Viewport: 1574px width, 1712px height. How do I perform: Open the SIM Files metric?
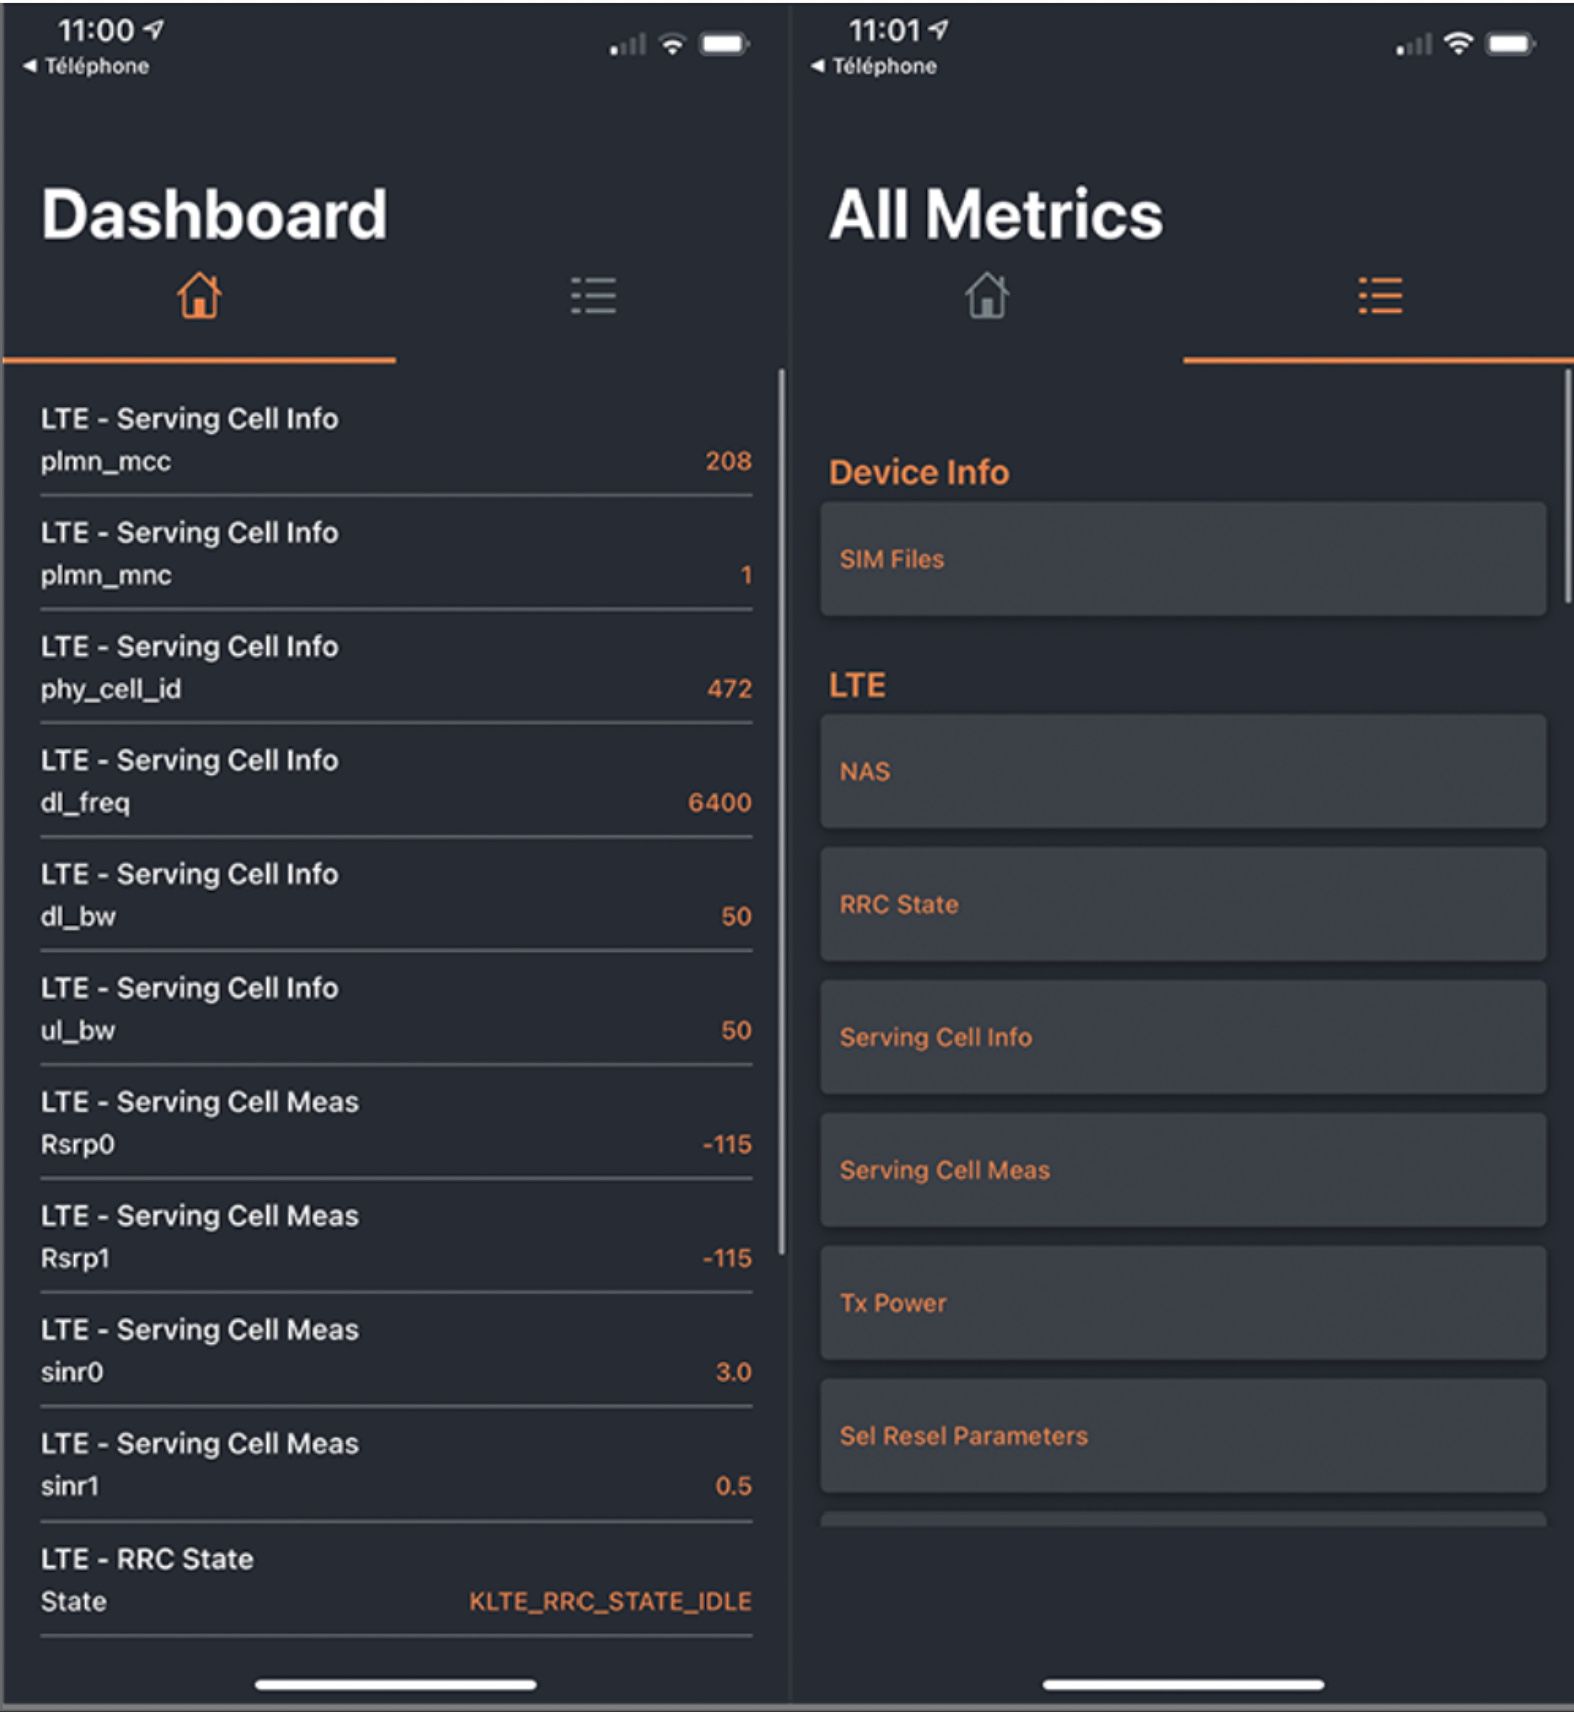coord(1183,559)
